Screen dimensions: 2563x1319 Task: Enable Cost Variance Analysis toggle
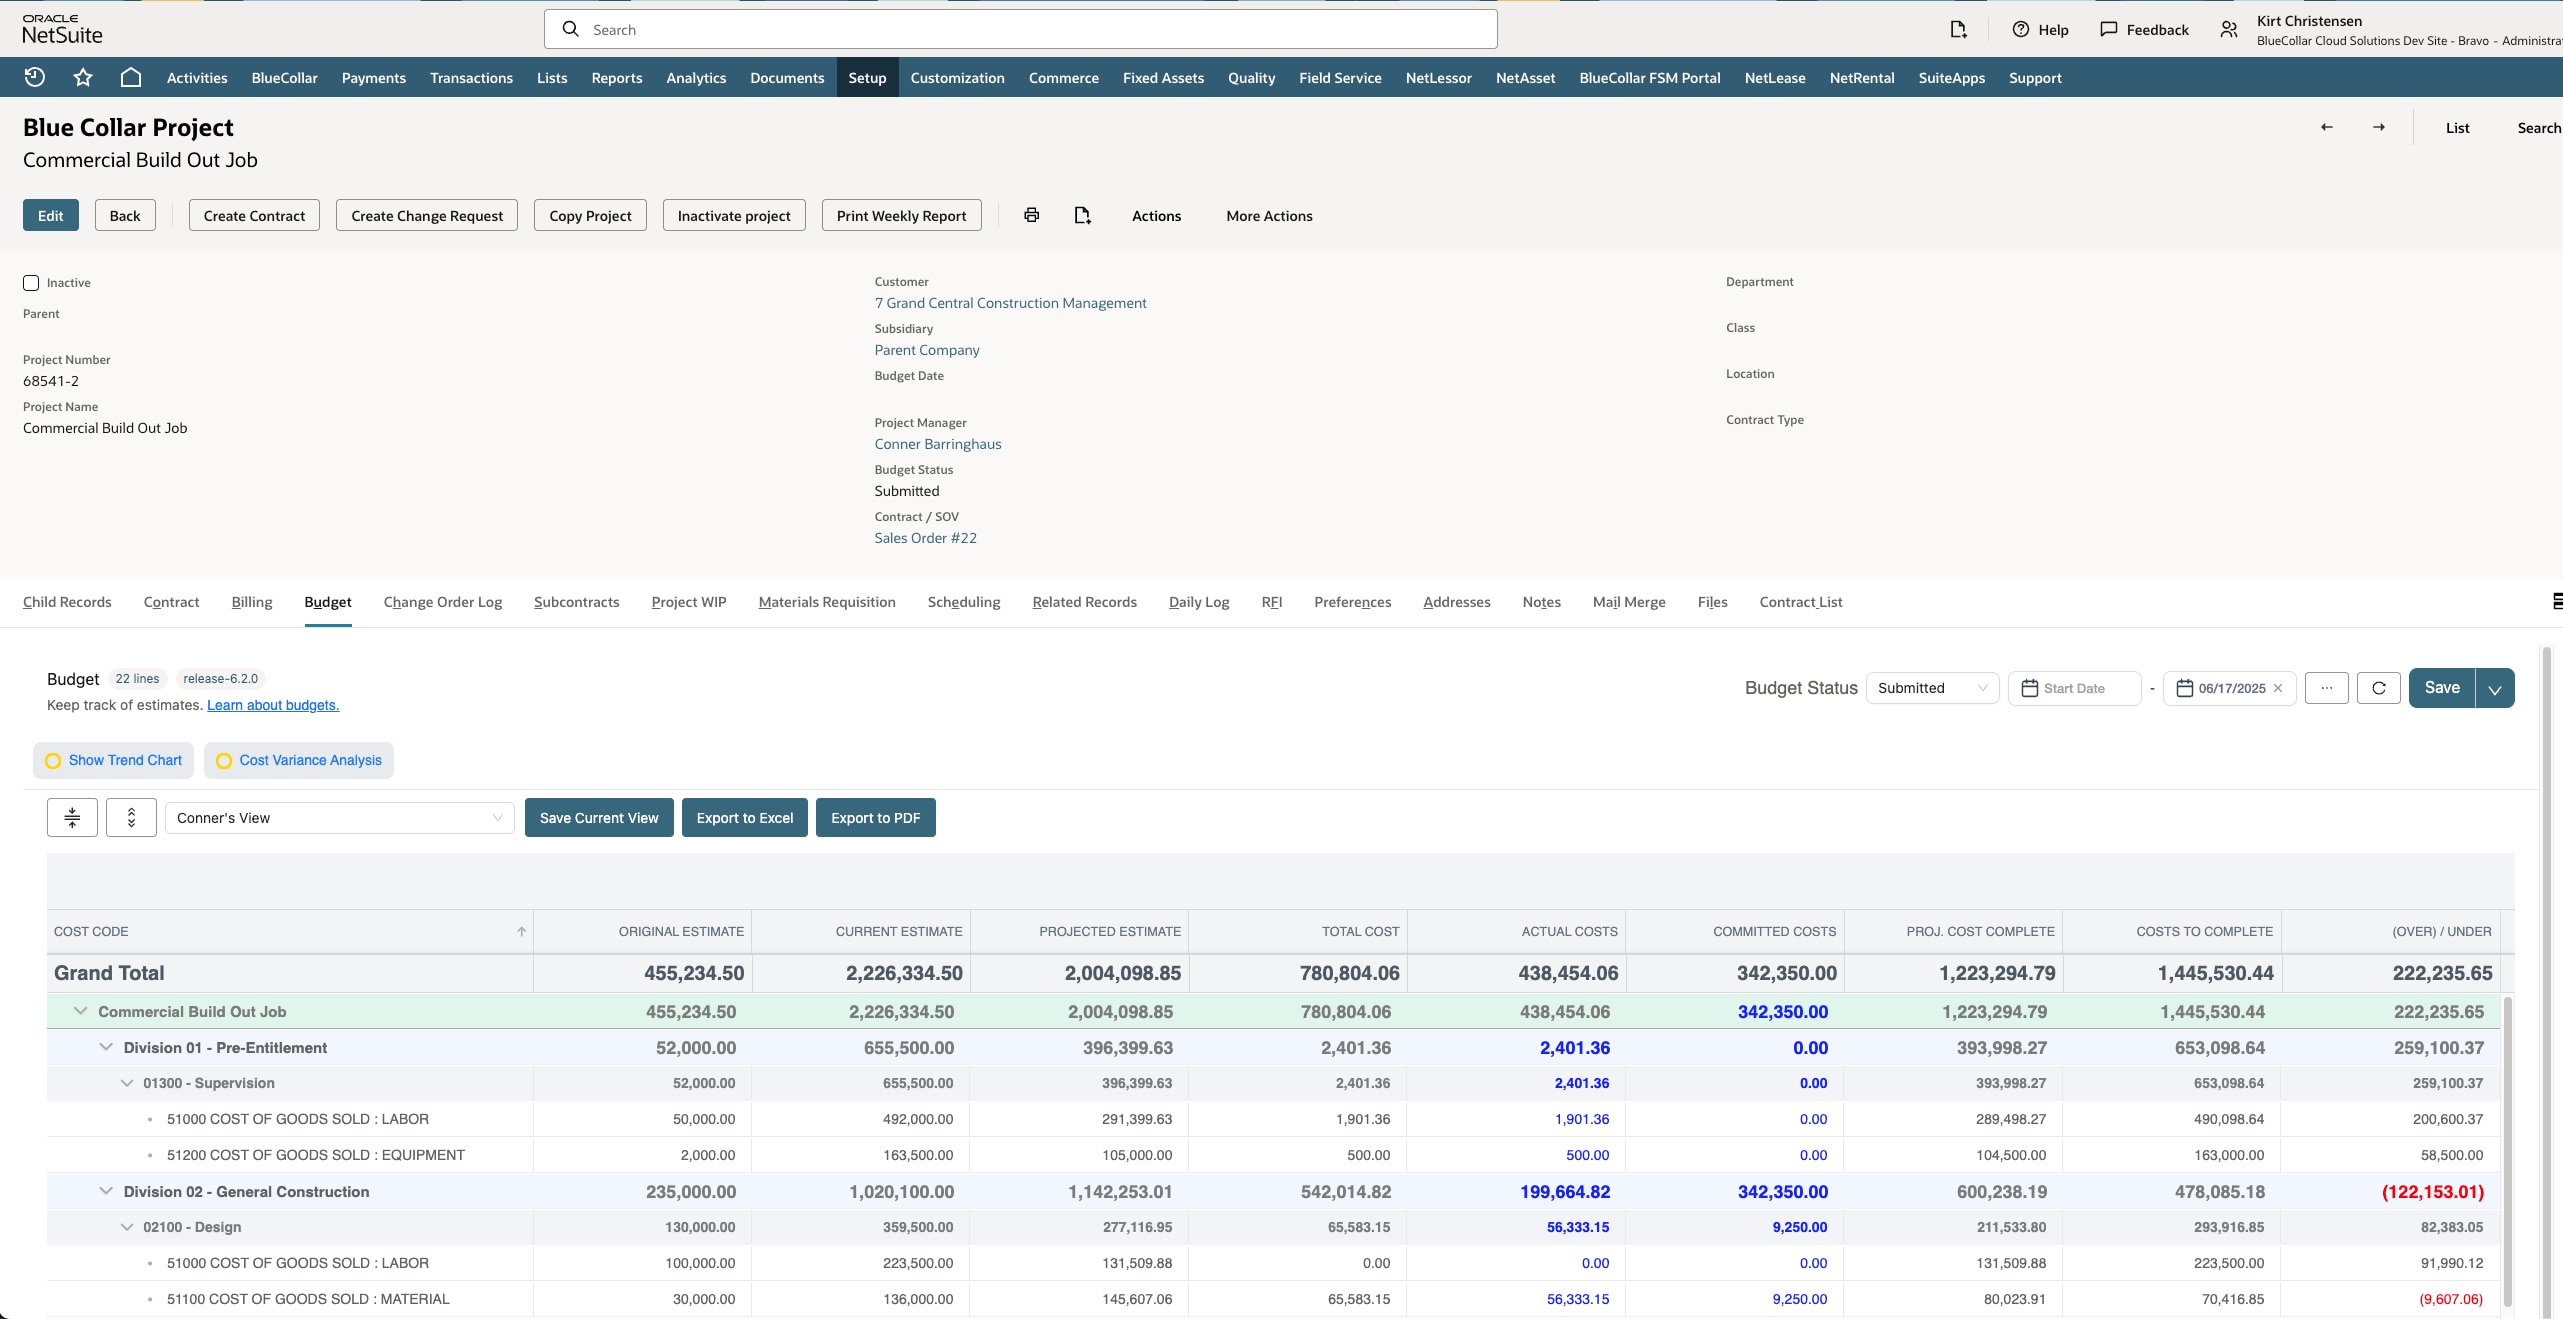[x=299, y=760]
